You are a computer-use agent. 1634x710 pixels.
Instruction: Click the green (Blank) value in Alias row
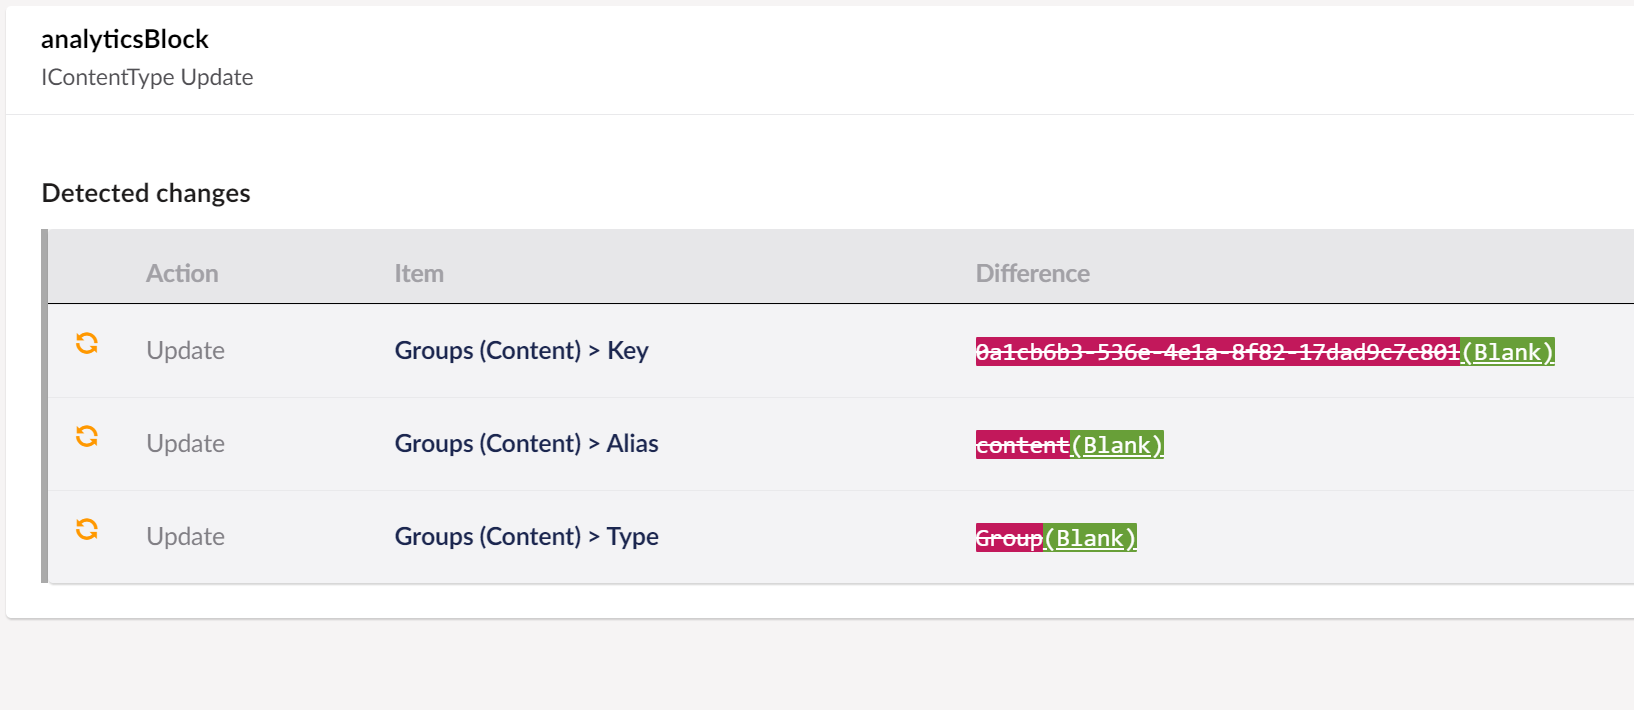click(1117, 445)
